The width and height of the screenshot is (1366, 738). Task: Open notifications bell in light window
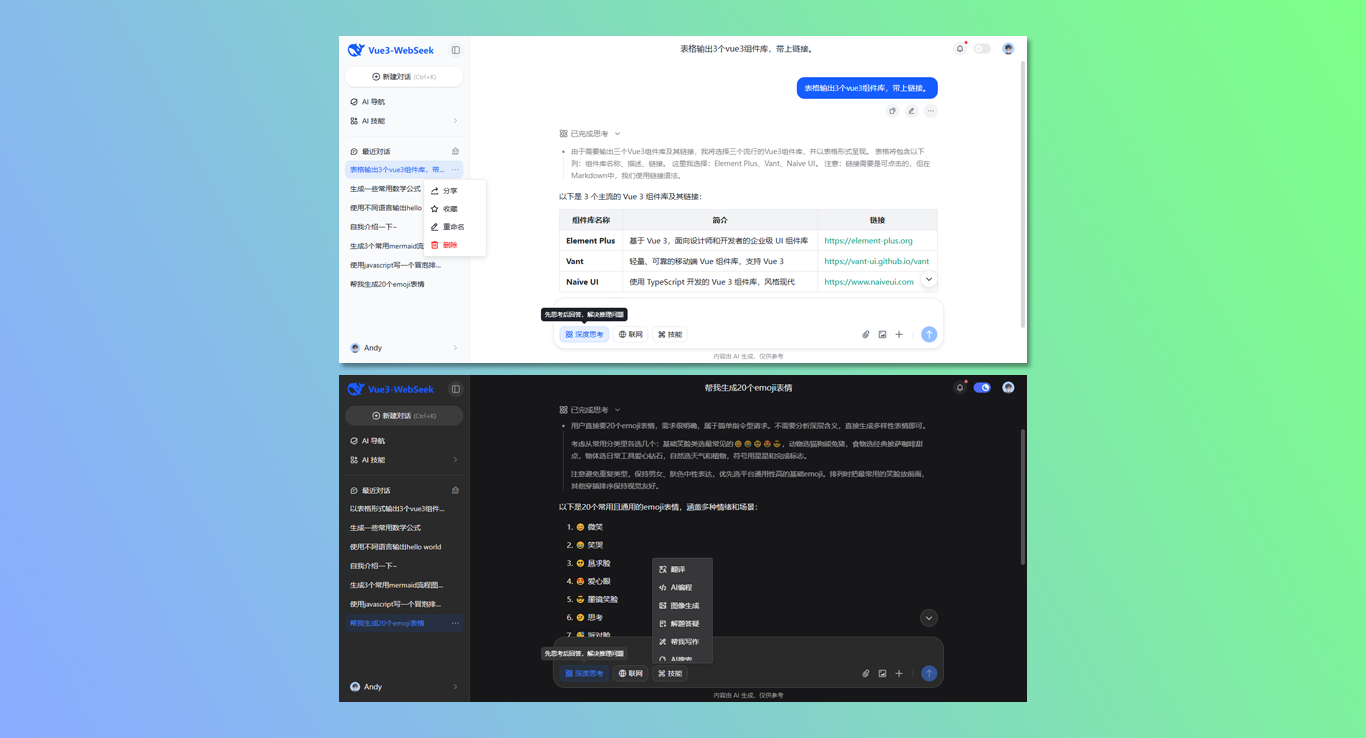pyautogui.click(x=960, y=48)
